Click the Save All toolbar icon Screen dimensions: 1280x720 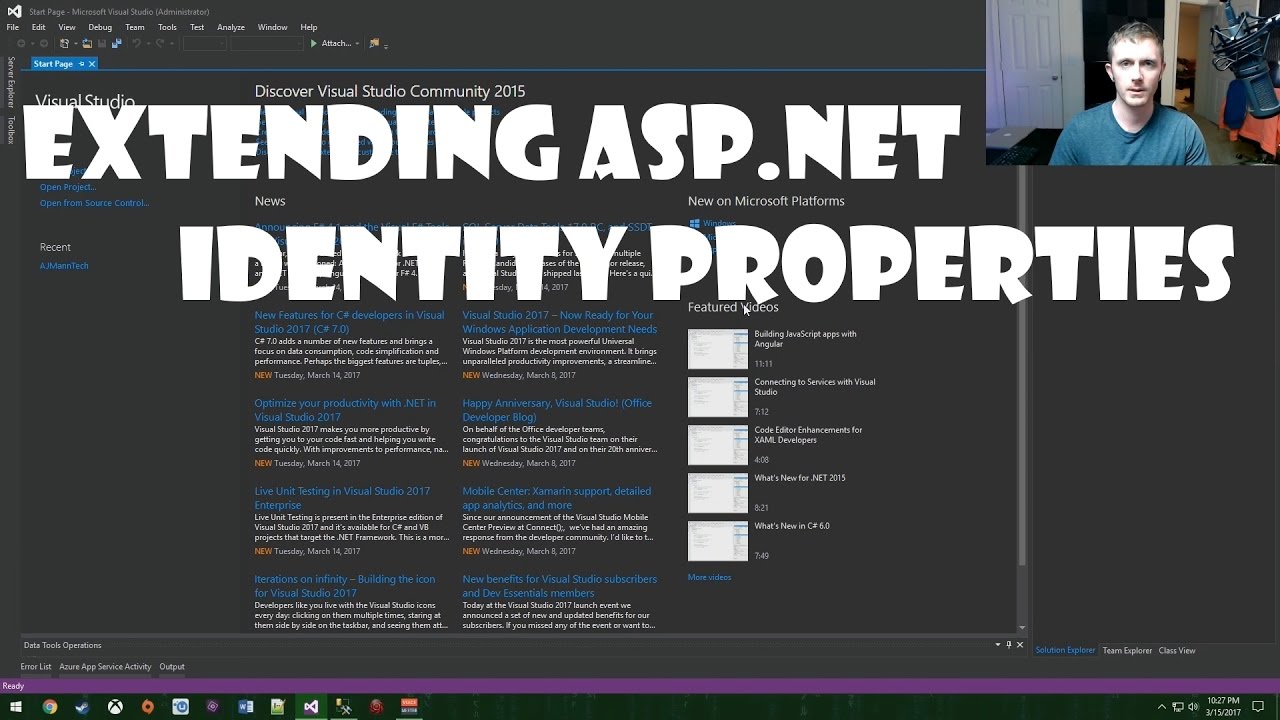116,43
